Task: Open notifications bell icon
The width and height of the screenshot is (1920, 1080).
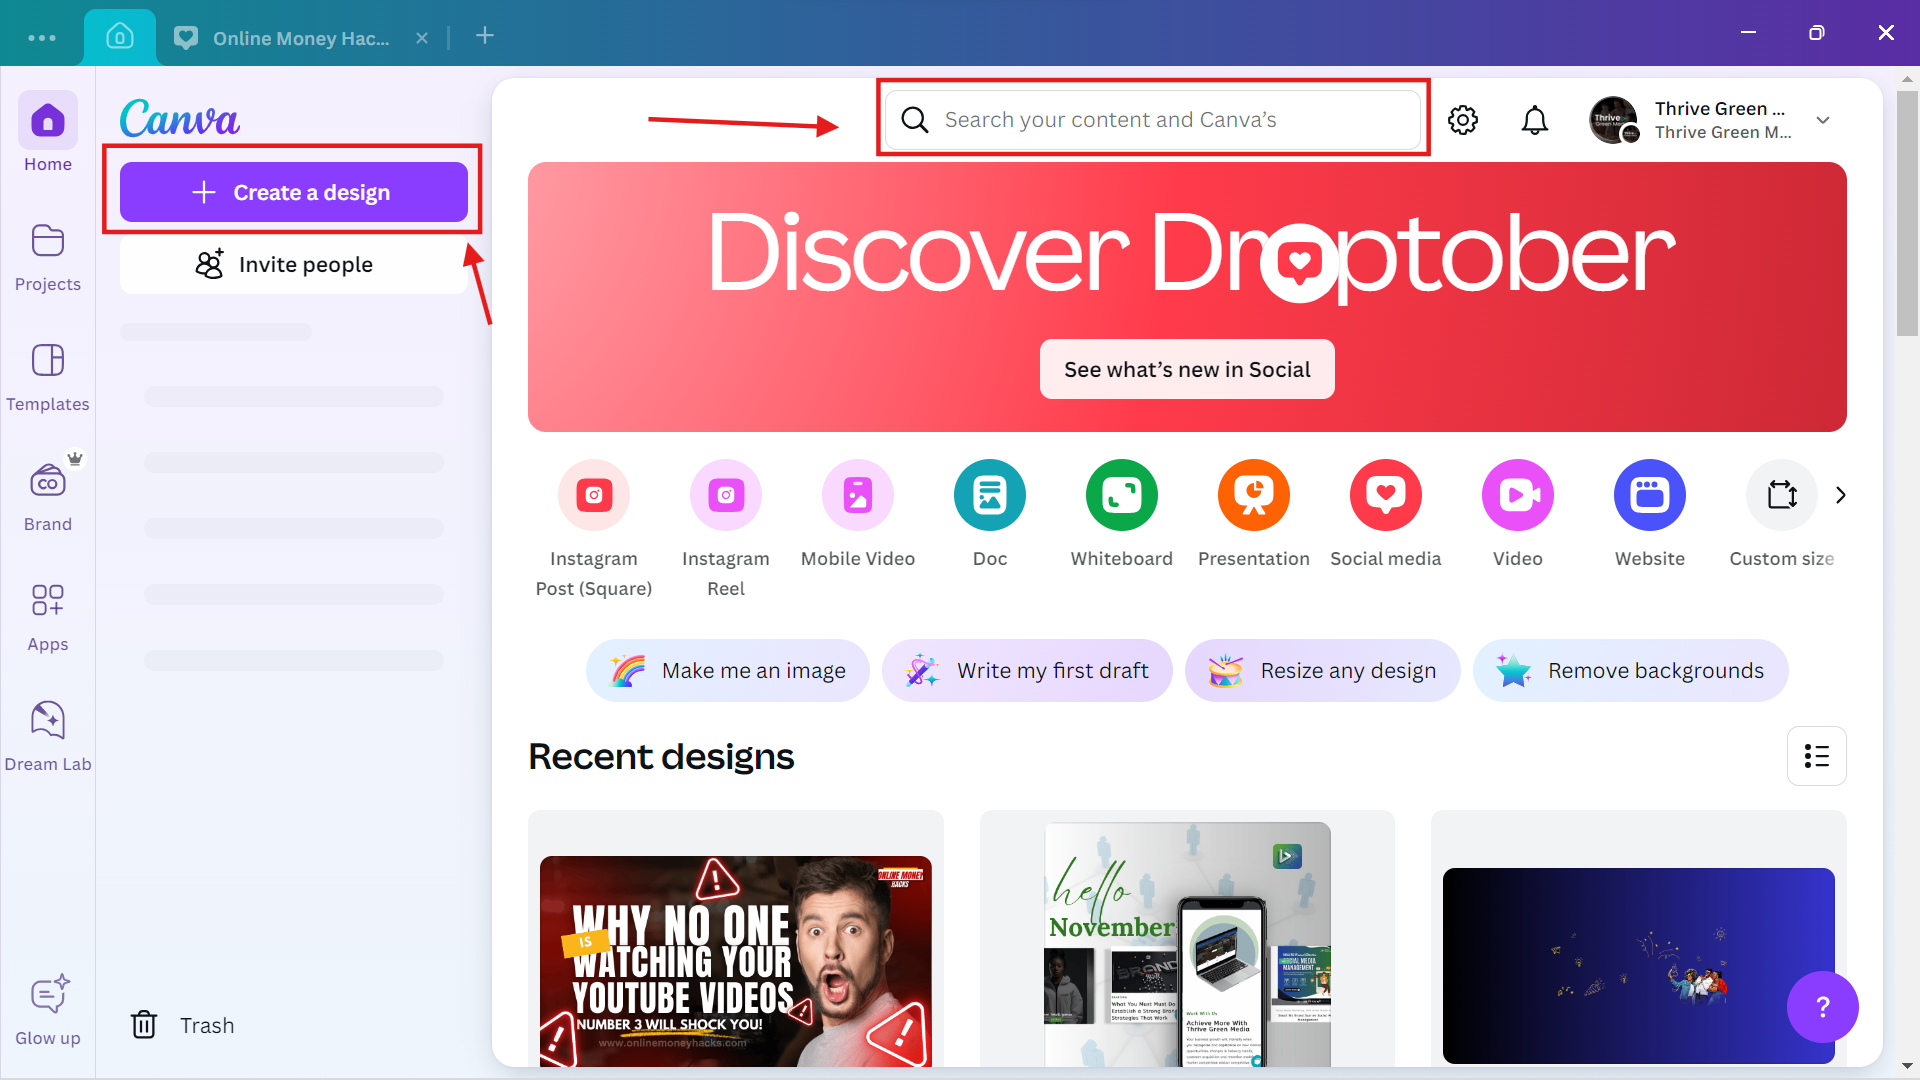Action: point(1534,120)
